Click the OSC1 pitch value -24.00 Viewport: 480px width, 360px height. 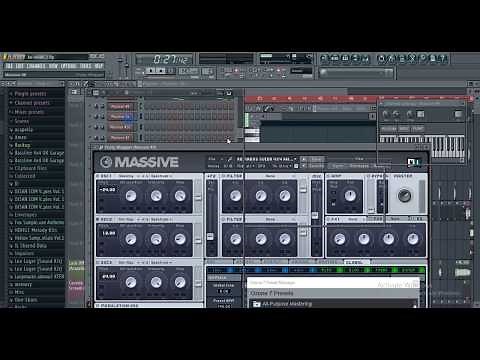107,190
